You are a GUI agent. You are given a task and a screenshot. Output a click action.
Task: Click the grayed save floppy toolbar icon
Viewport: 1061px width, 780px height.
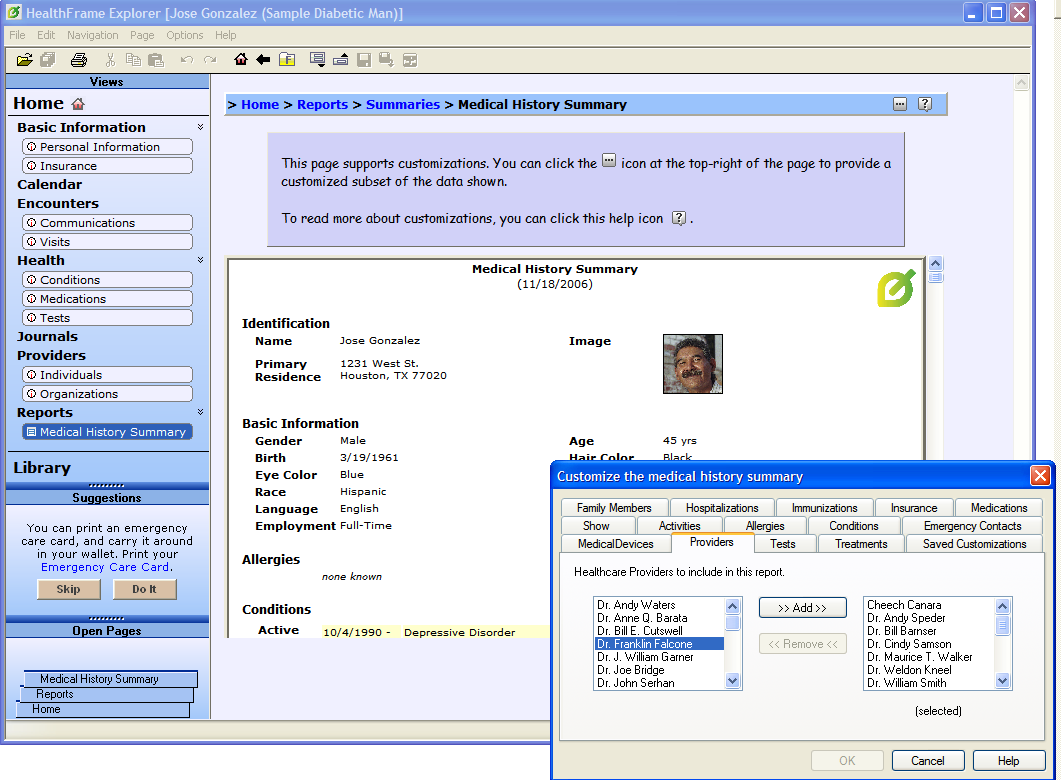pos(364,60)
